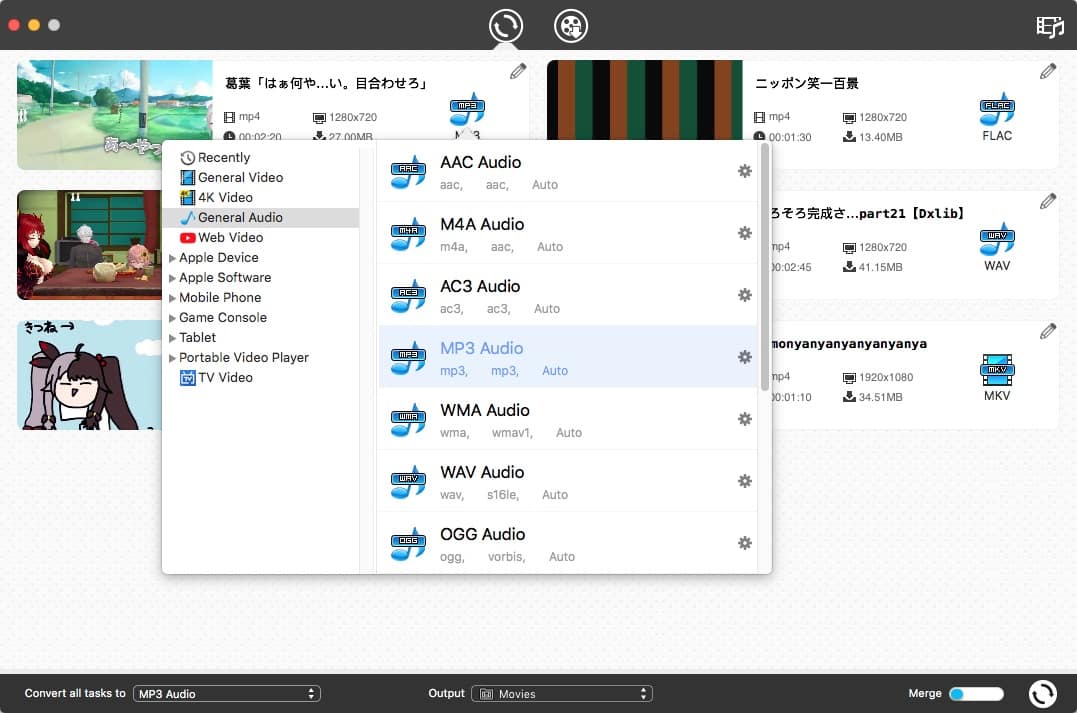
Task: Click the conversion arrows icon in top toolbar
Action: coord(505,25)
